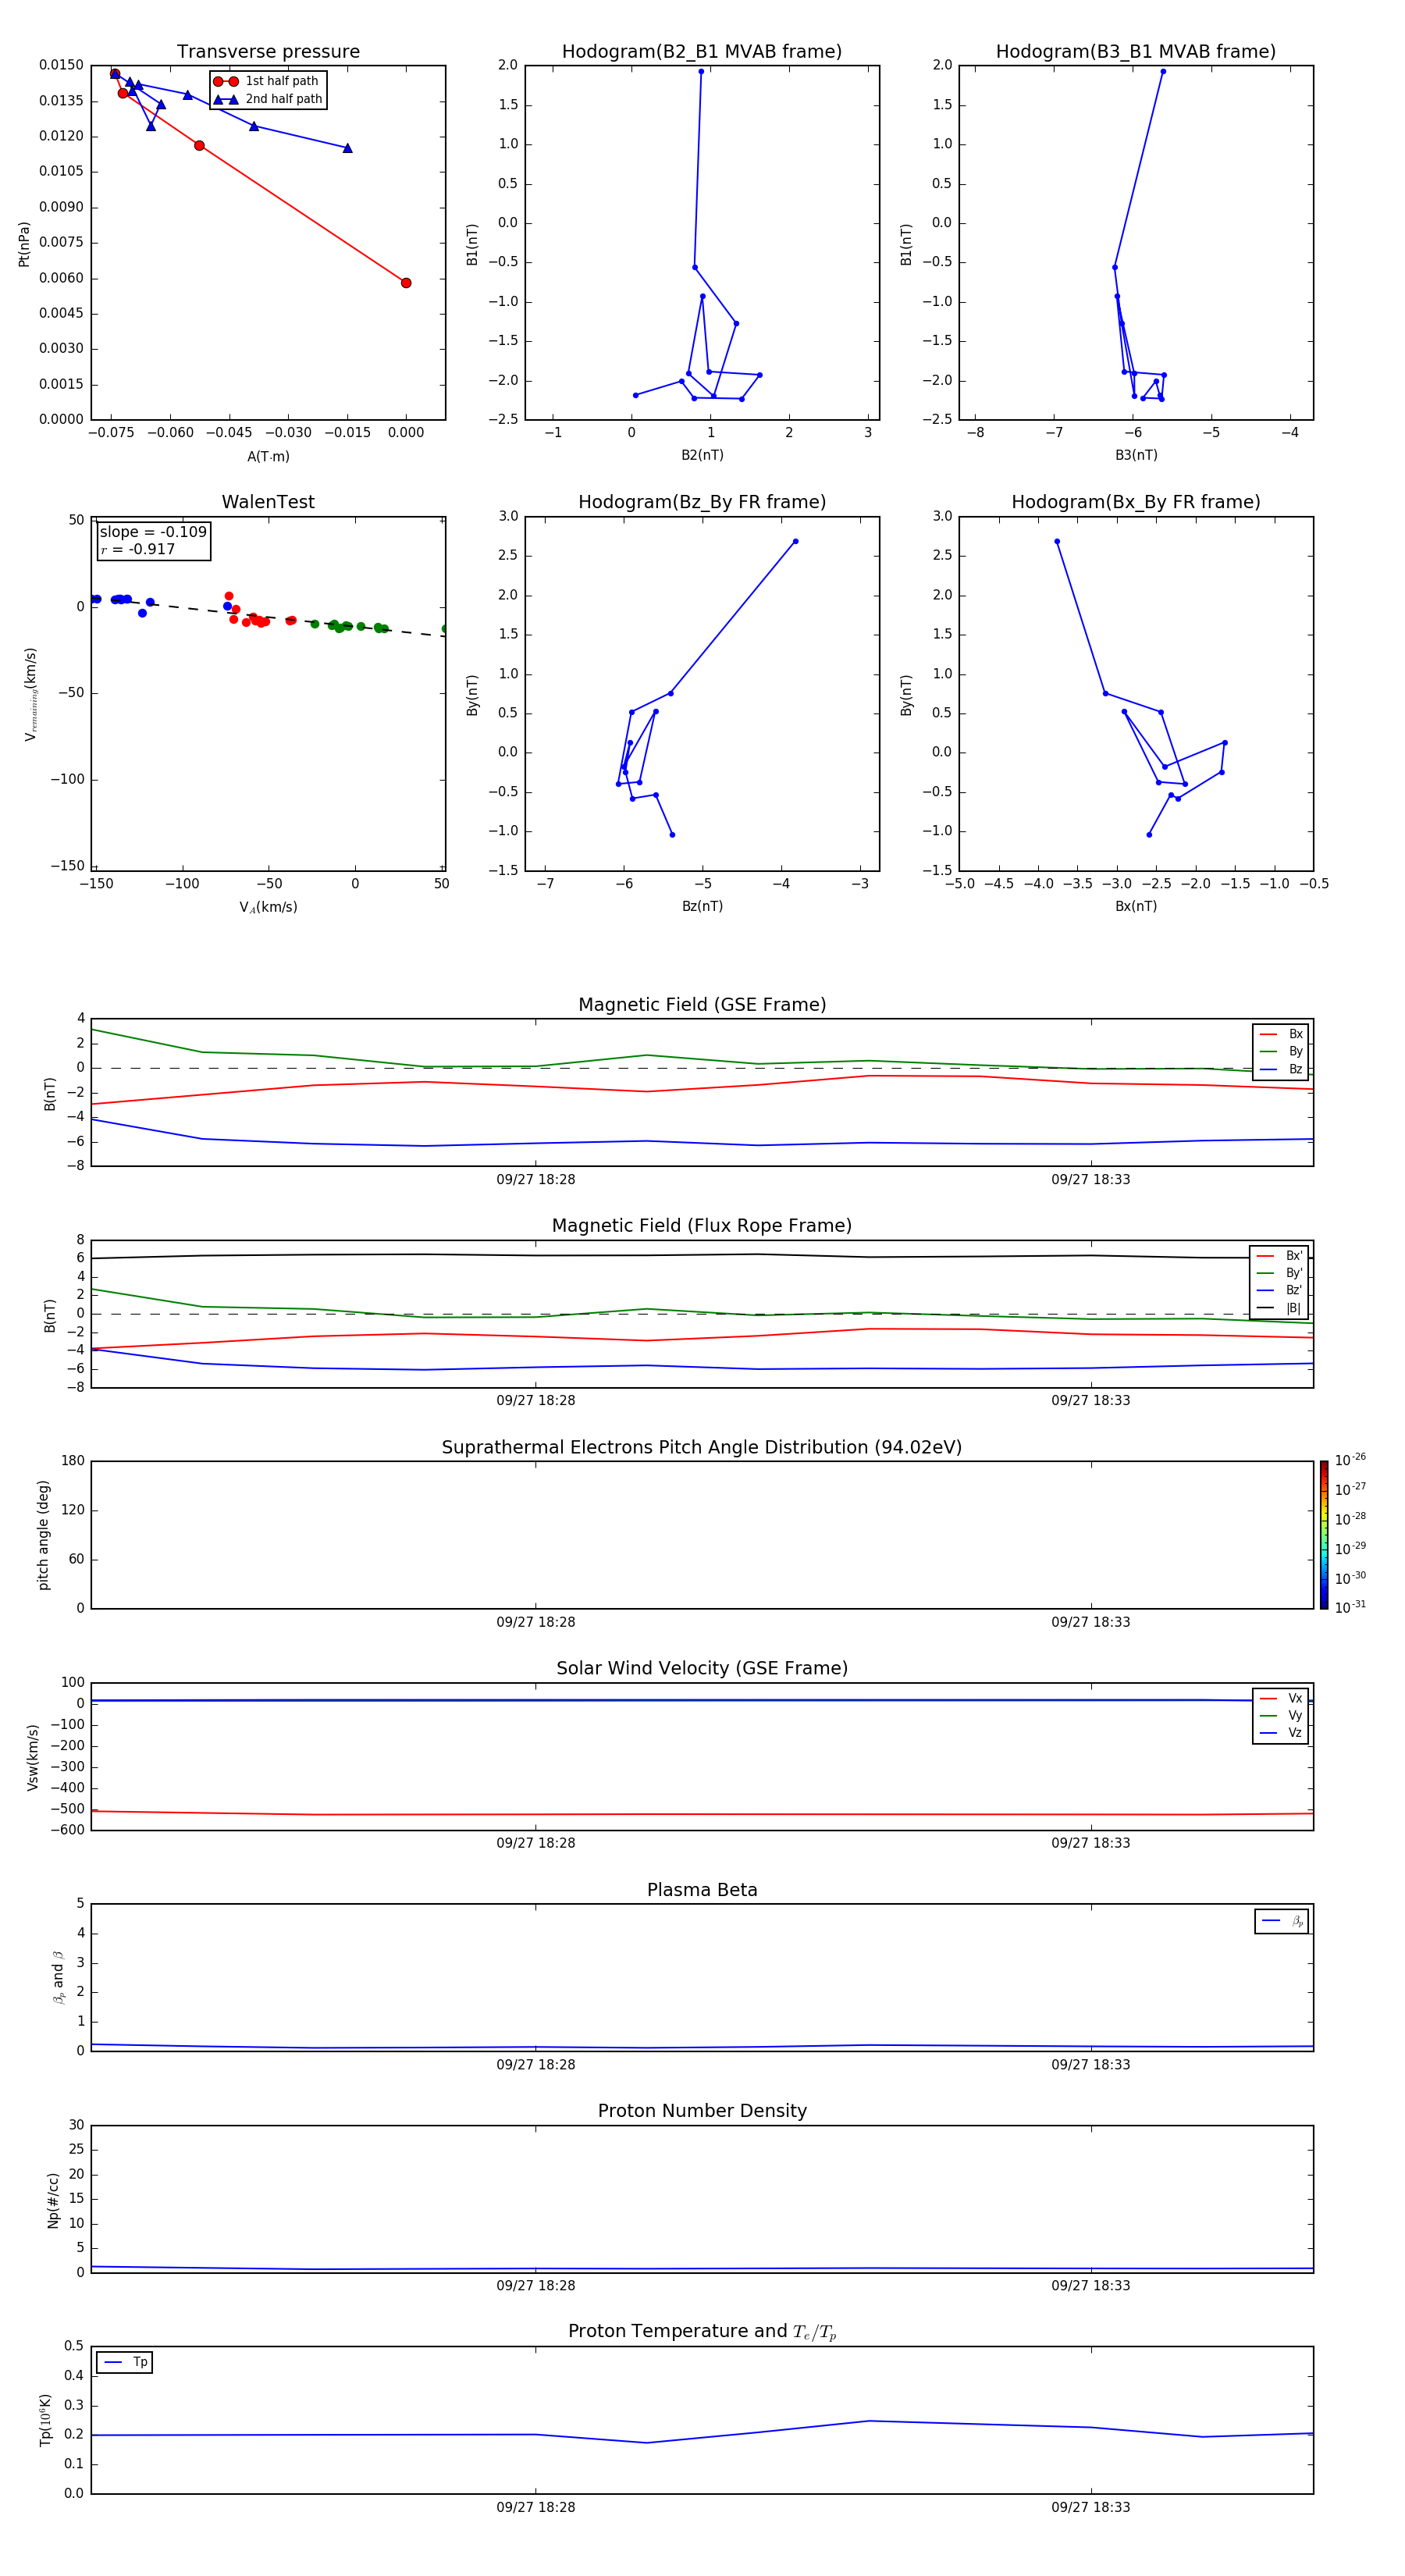Click the |B| legend entry in Flux Rope plot
This screenshot has height=2576, width=1405.
pos(1279,1308)
